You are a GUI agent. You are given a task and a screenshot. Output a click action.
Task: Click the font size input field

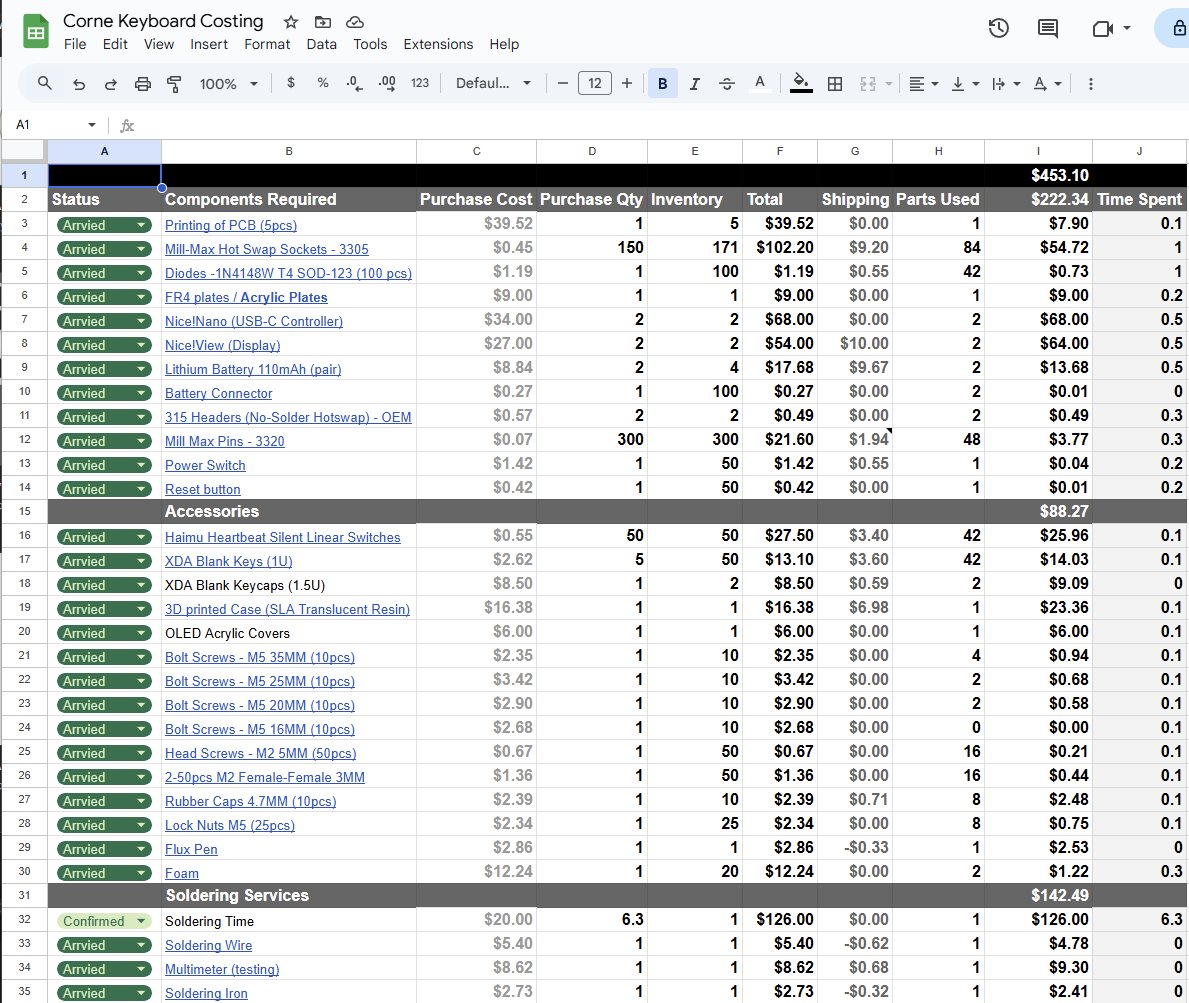(595, 84)
